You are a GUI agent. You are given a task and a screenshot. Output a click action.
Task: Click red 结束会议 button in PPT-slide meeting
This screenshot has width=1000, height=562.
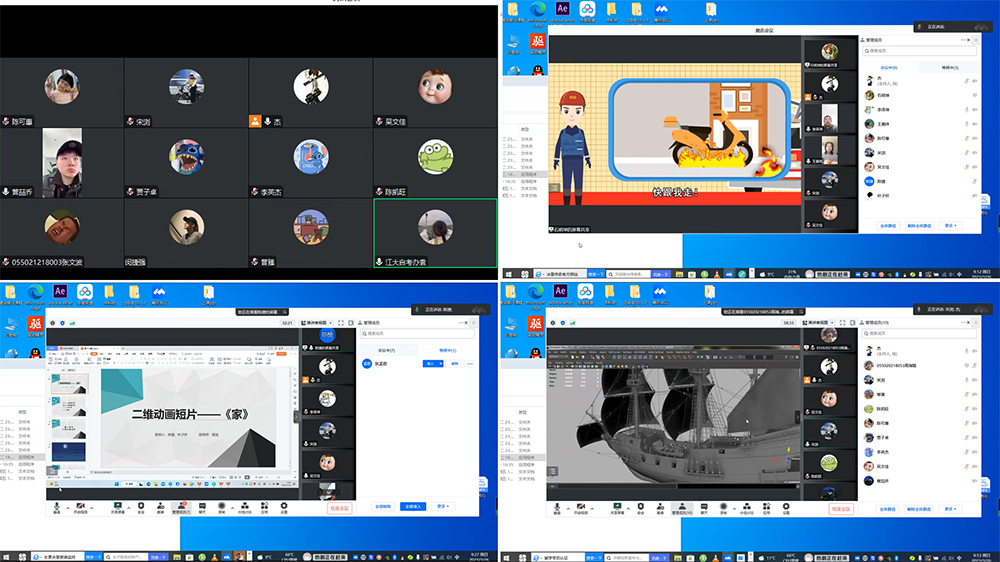tap(339, 508)
